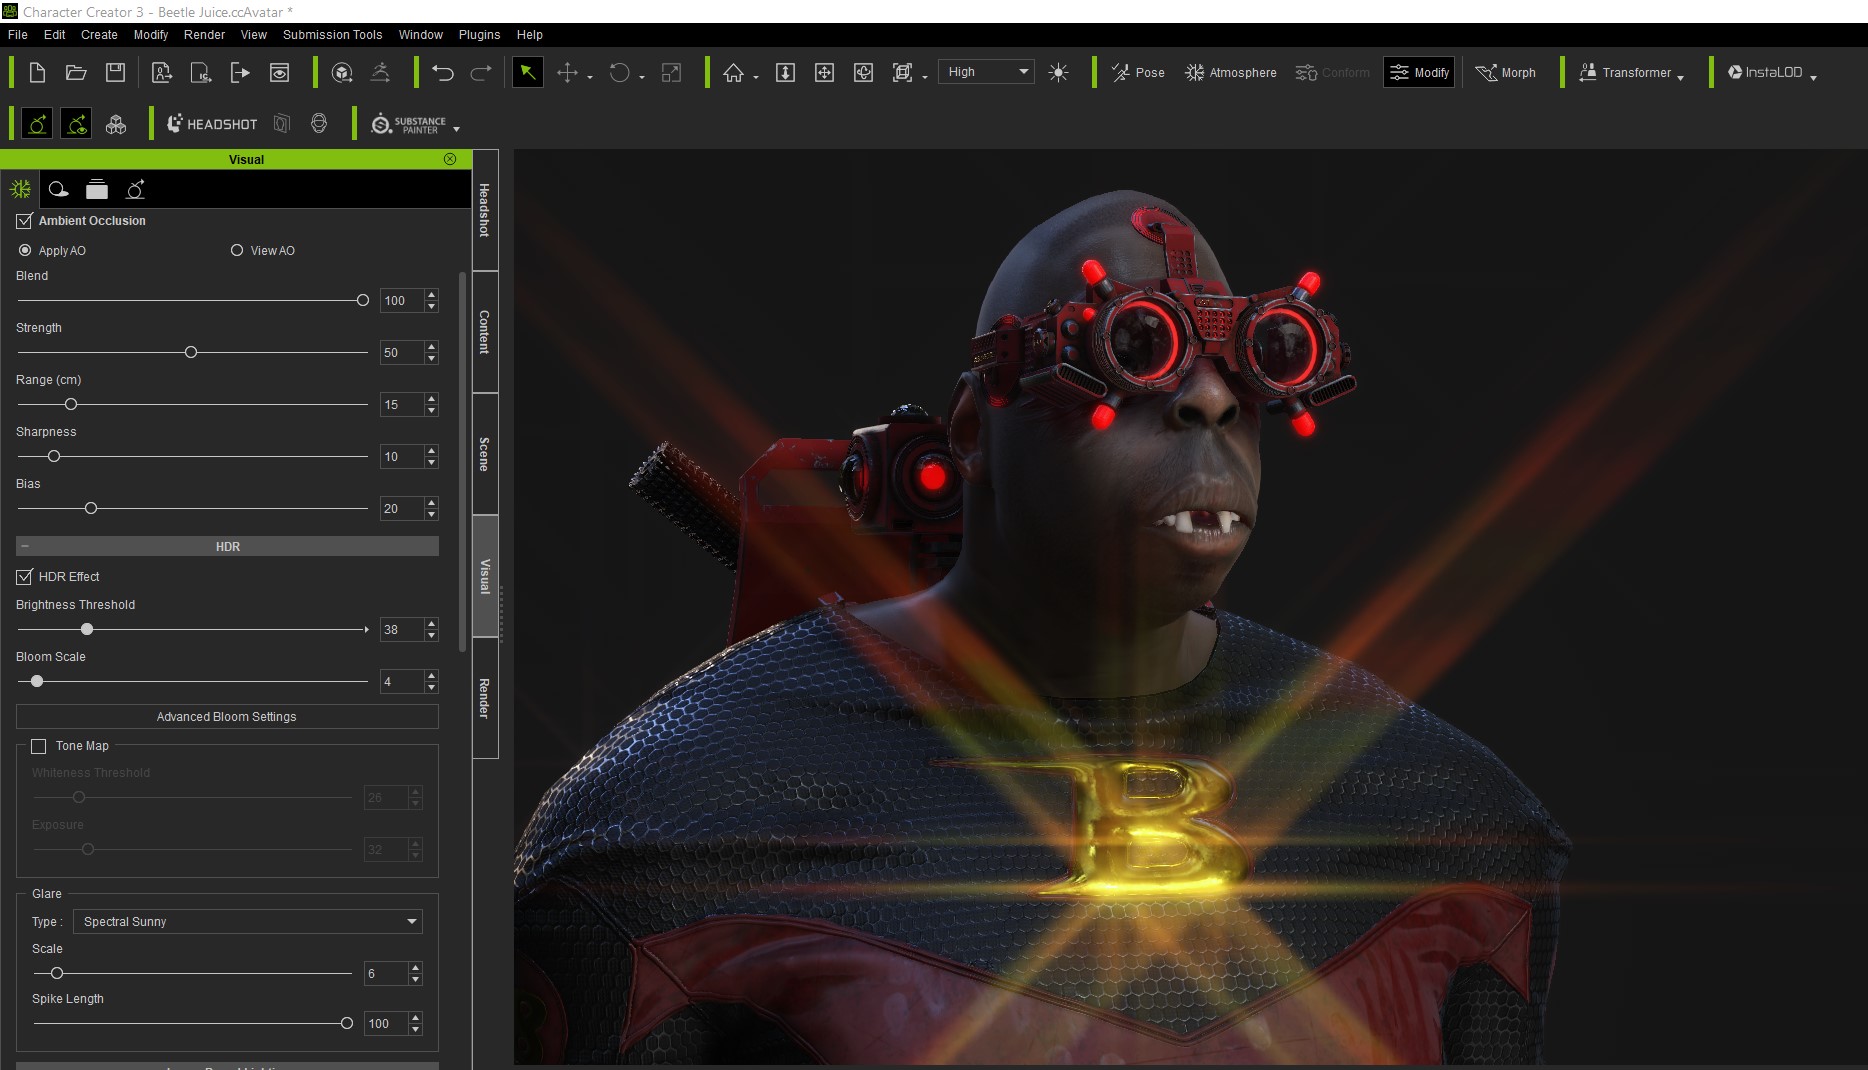Screen dimensions: 1868x1070
Task: Select the View AO radio button
Action: [237, 250]
